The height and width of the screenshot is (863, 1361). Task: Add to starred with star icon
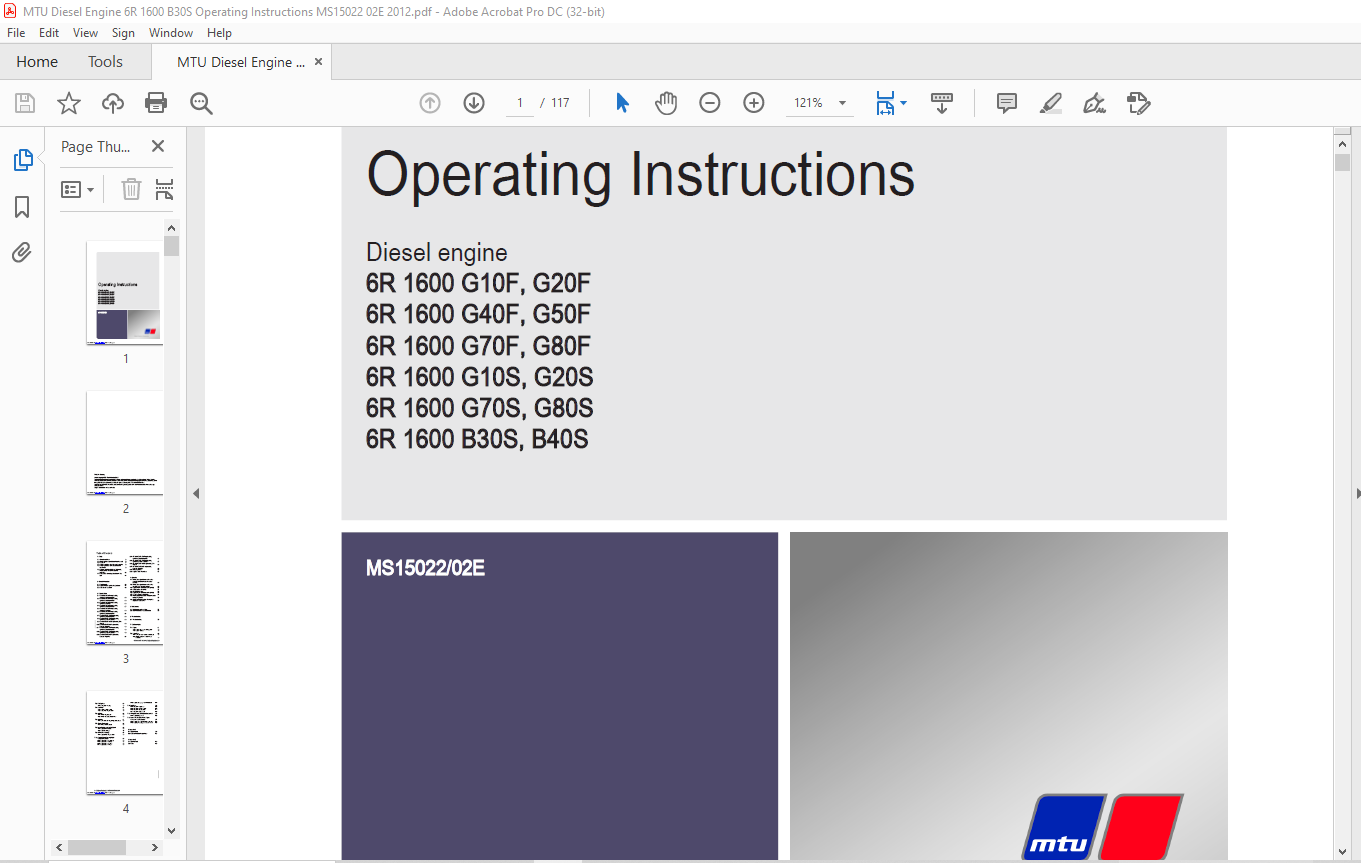(68, 103)
